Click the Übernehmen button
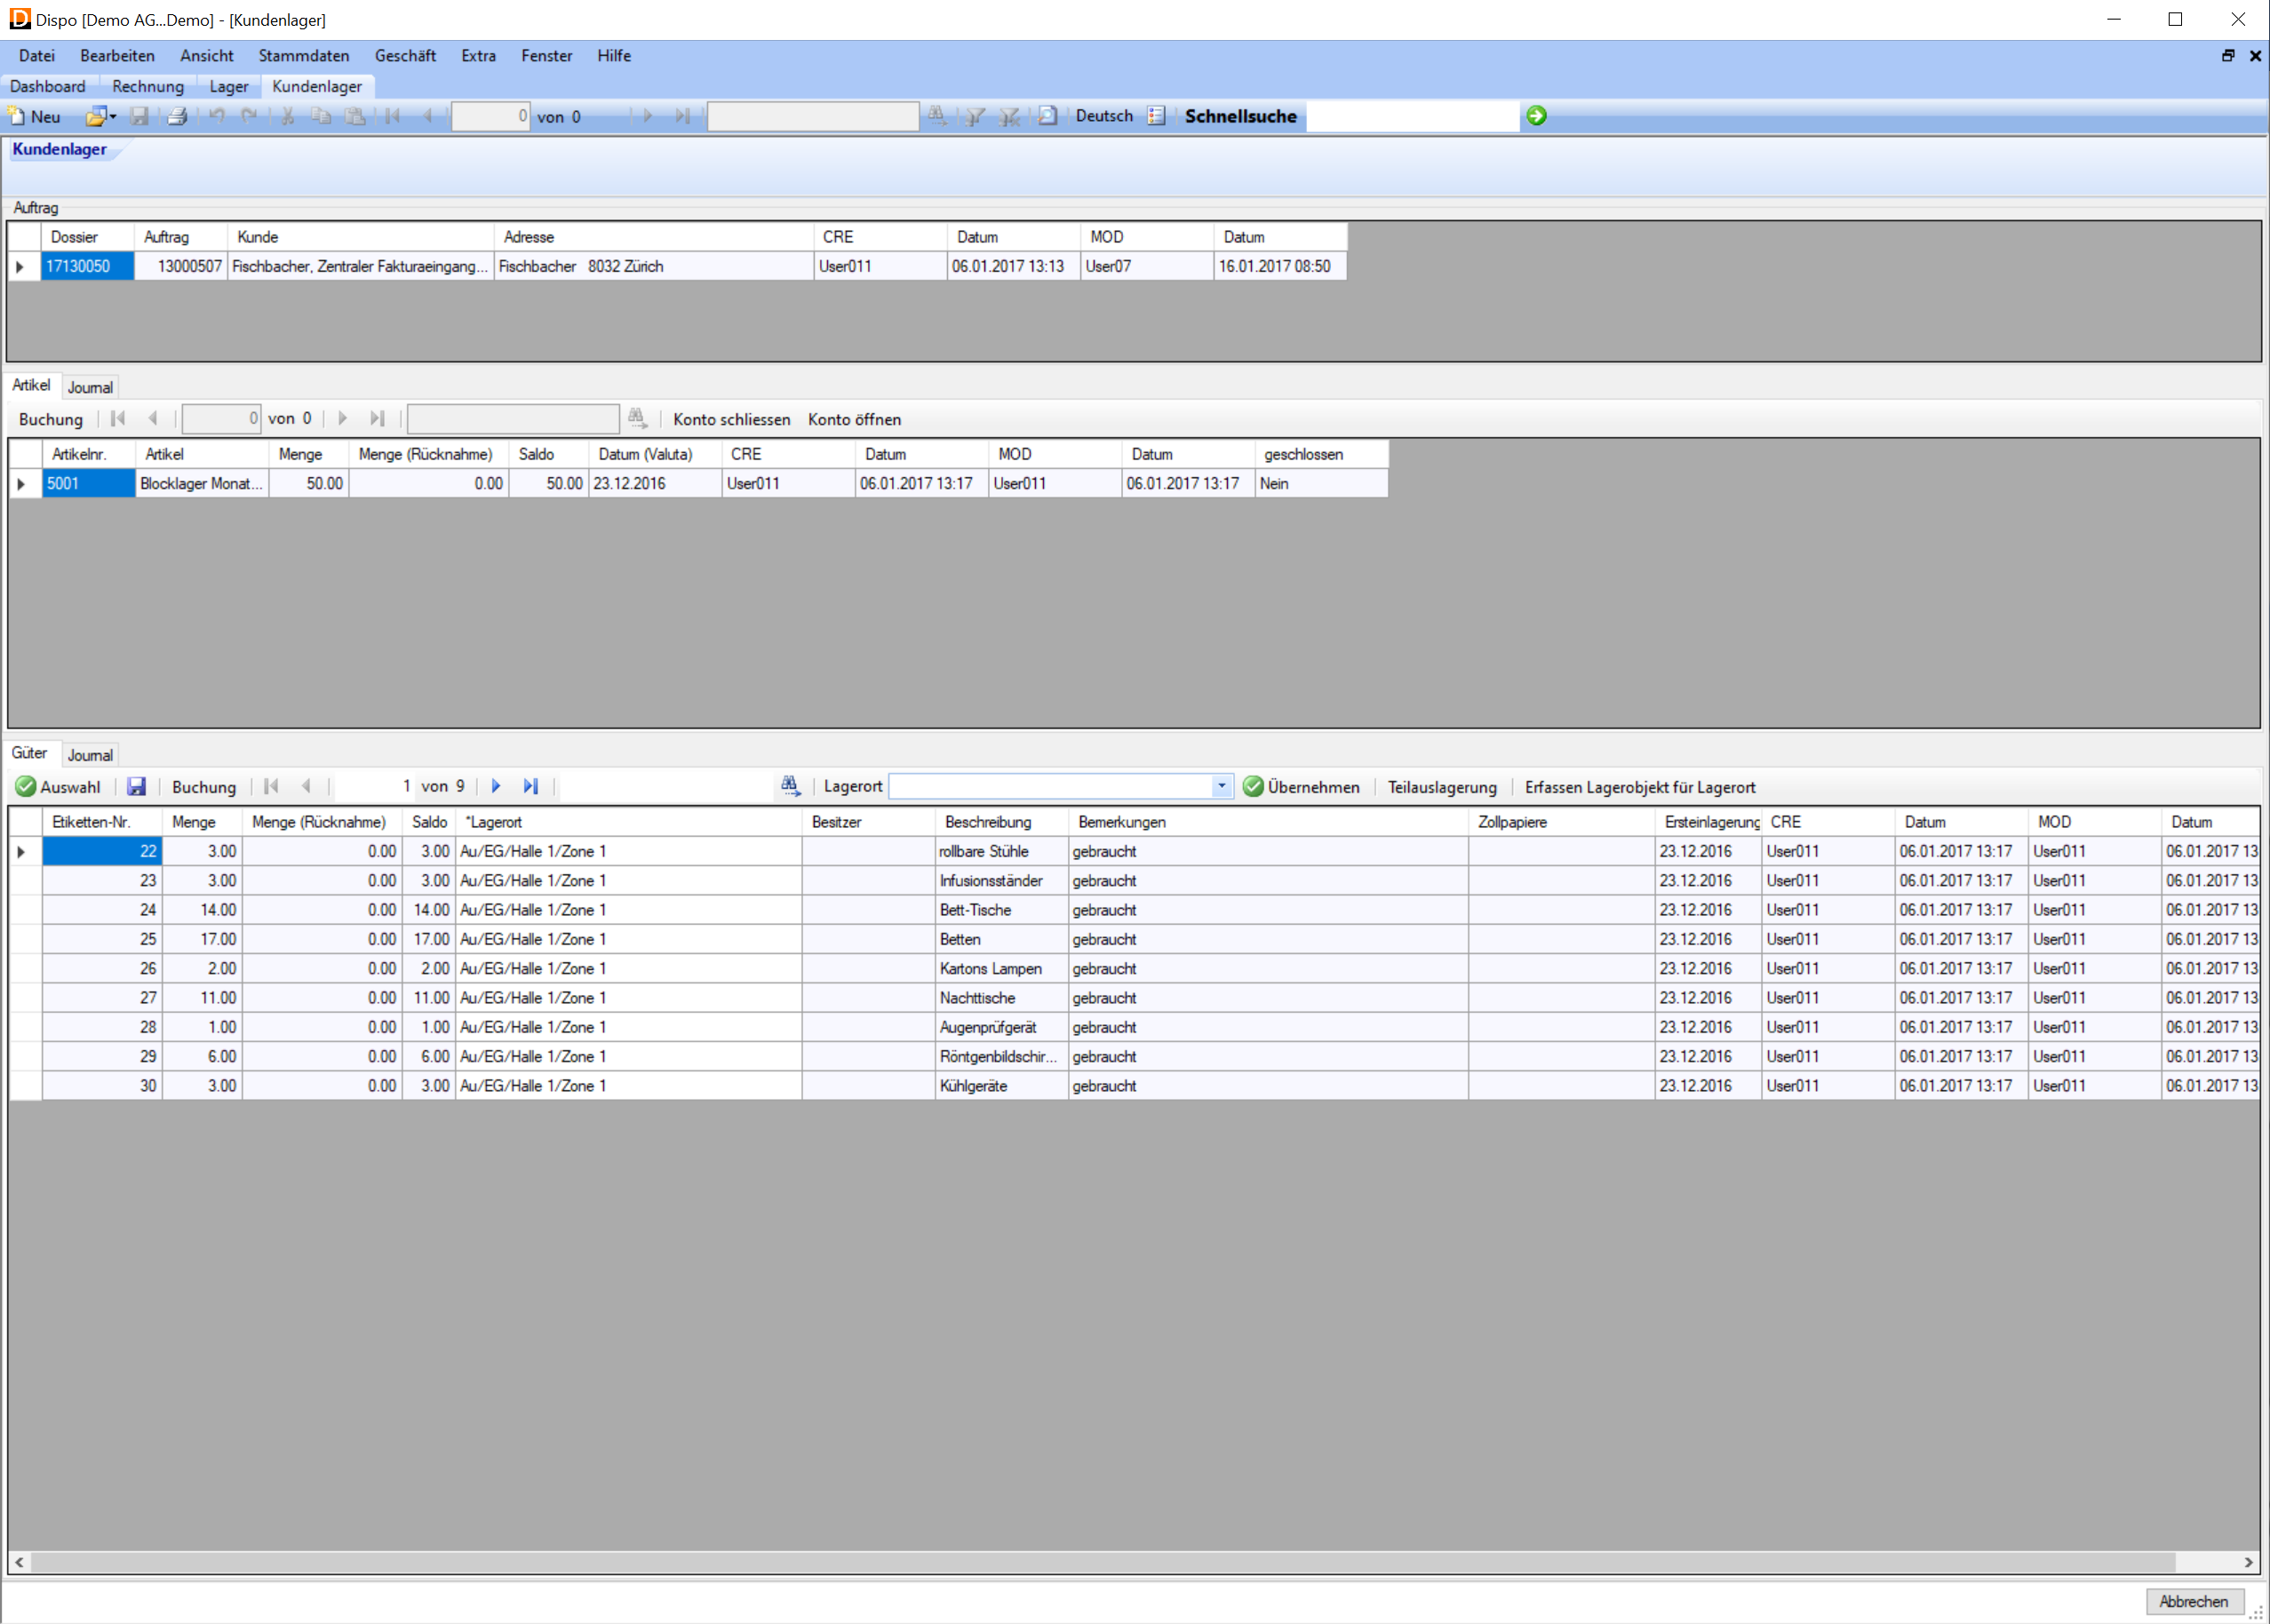Screen dimensions: 2270x1624 tap(1302, 787)
